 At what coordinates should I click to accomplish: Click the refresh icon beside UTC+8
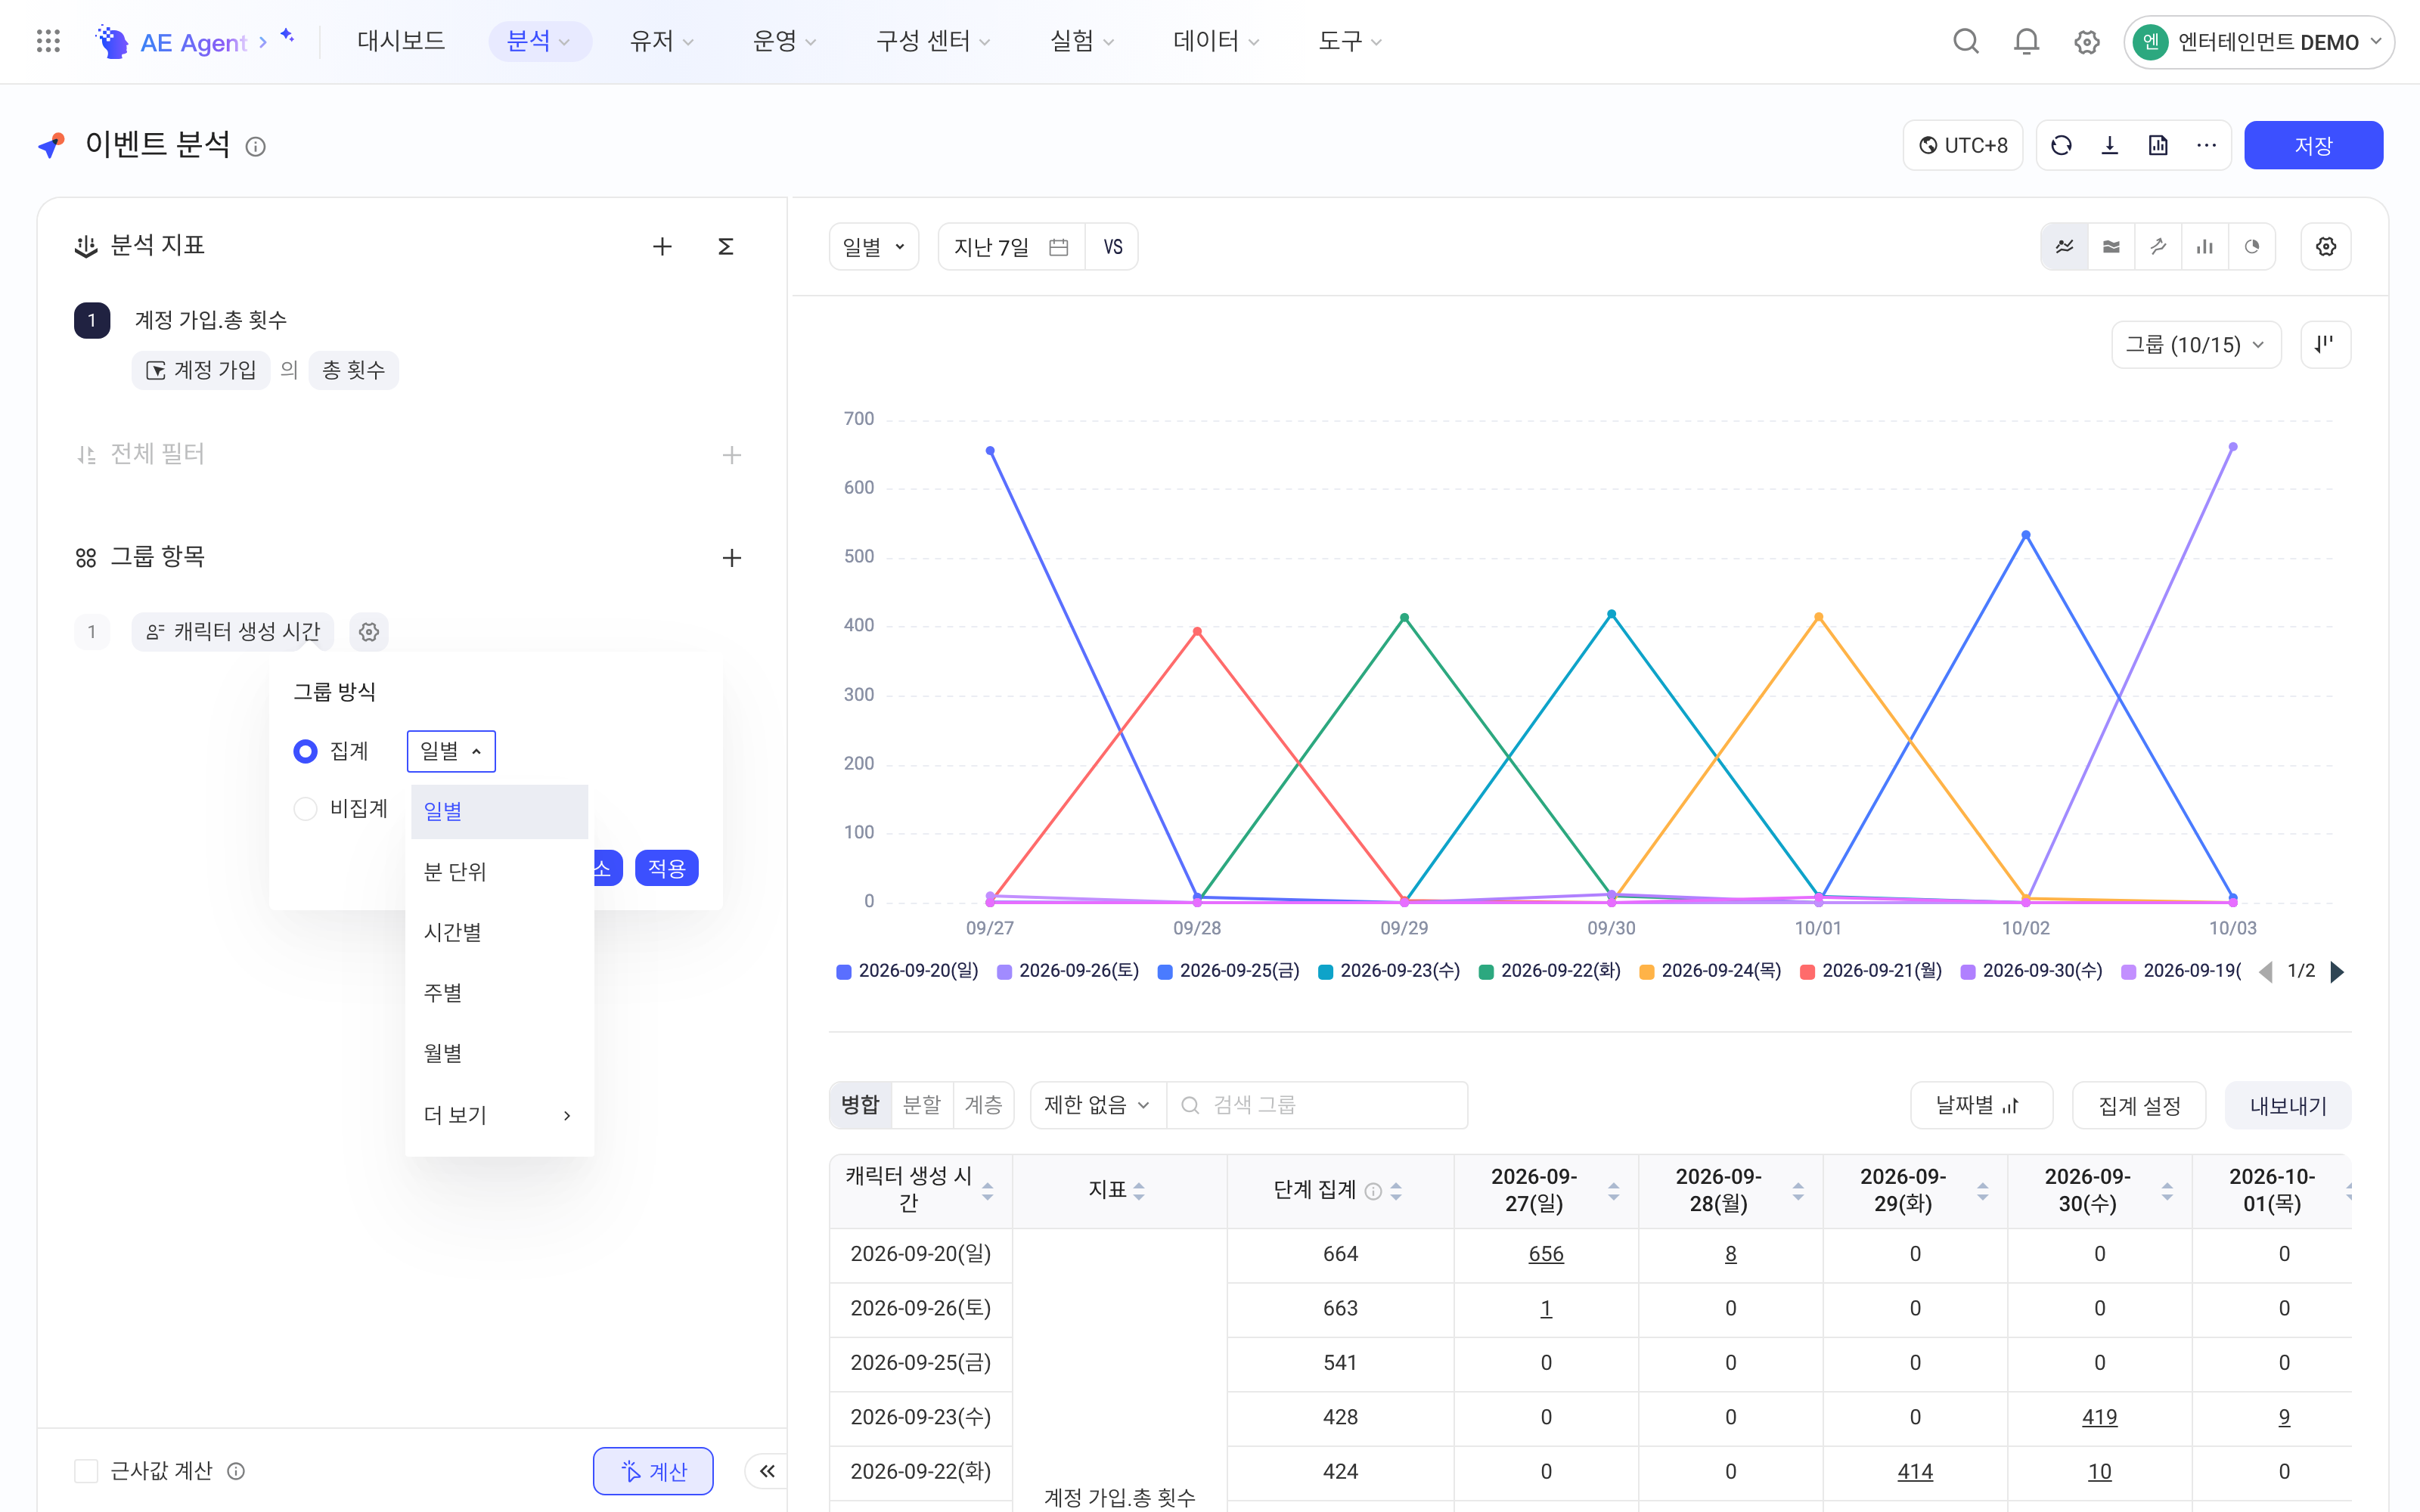[x=2061, y=146]
